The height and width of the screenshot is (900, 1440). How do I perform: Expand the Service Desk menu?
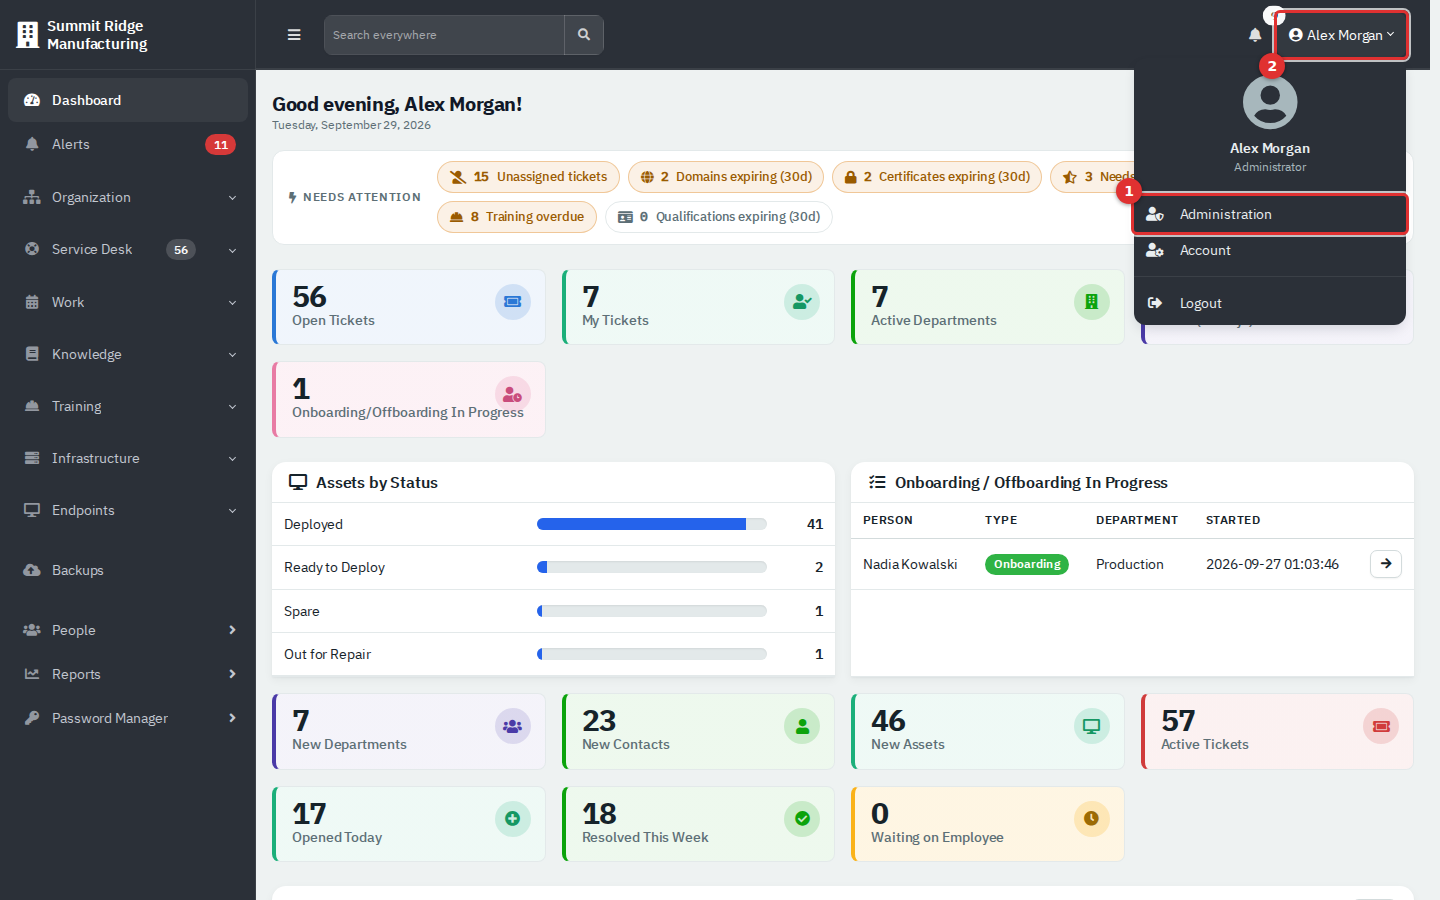pos(128,250)
